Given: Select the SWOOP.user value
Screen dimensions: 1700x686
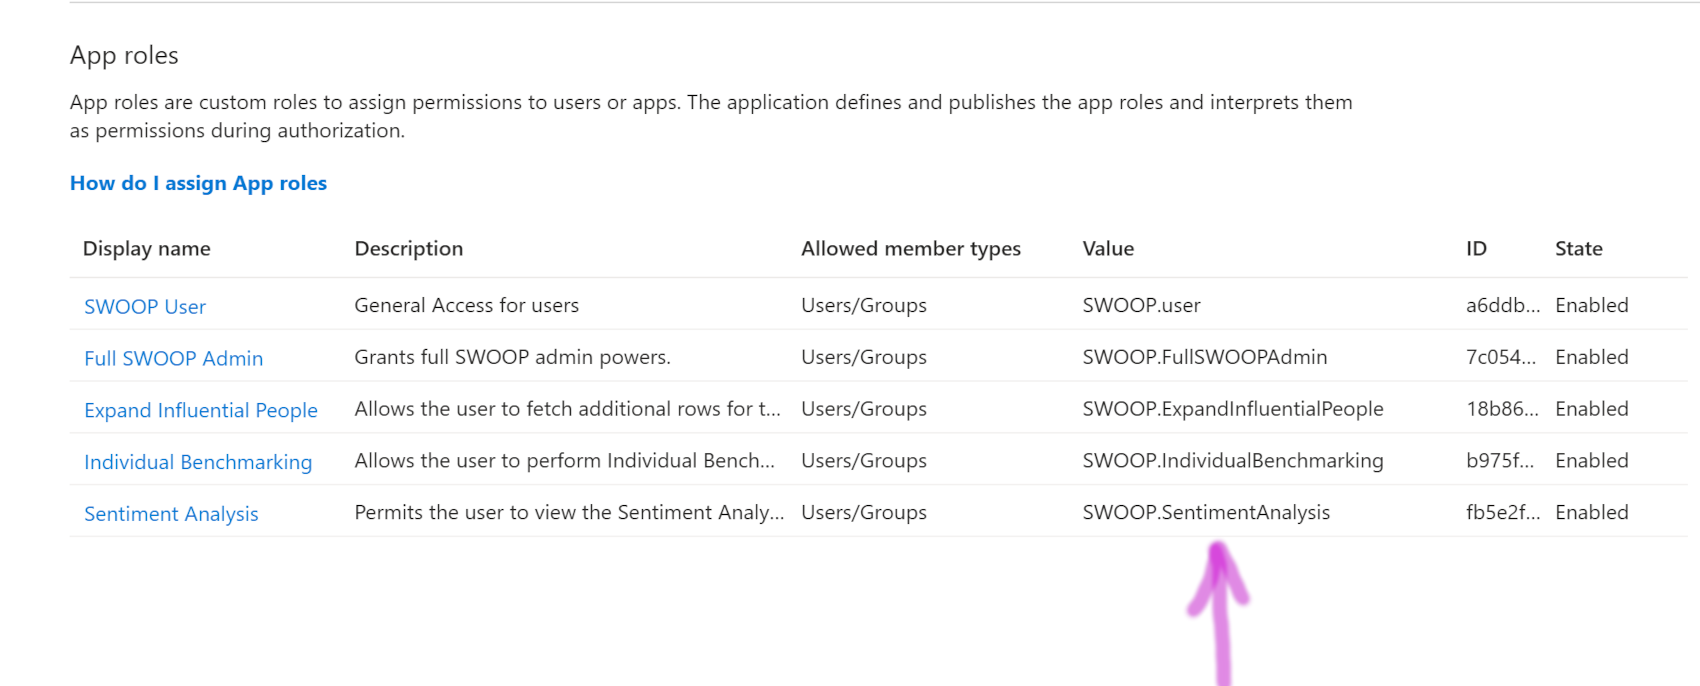Looking at the screenshot, I should (x=1142, y=305).
